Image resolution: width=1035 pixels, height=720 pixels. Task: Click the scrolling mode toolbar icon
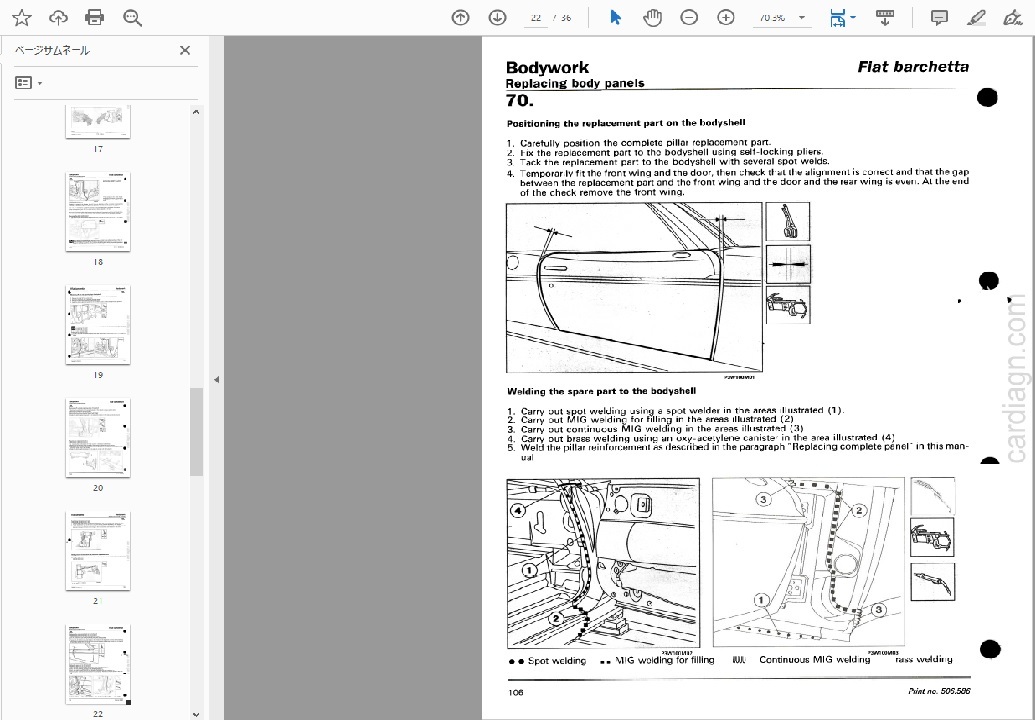pyautogui.click(x=885, y=18)
